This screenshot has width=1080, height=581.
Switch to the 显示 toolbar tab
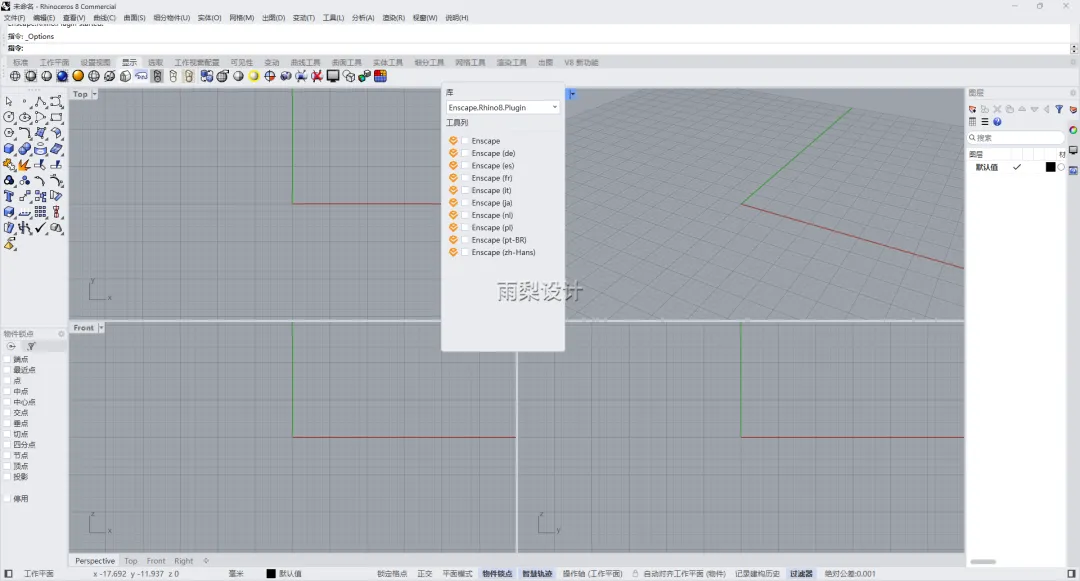129,63
